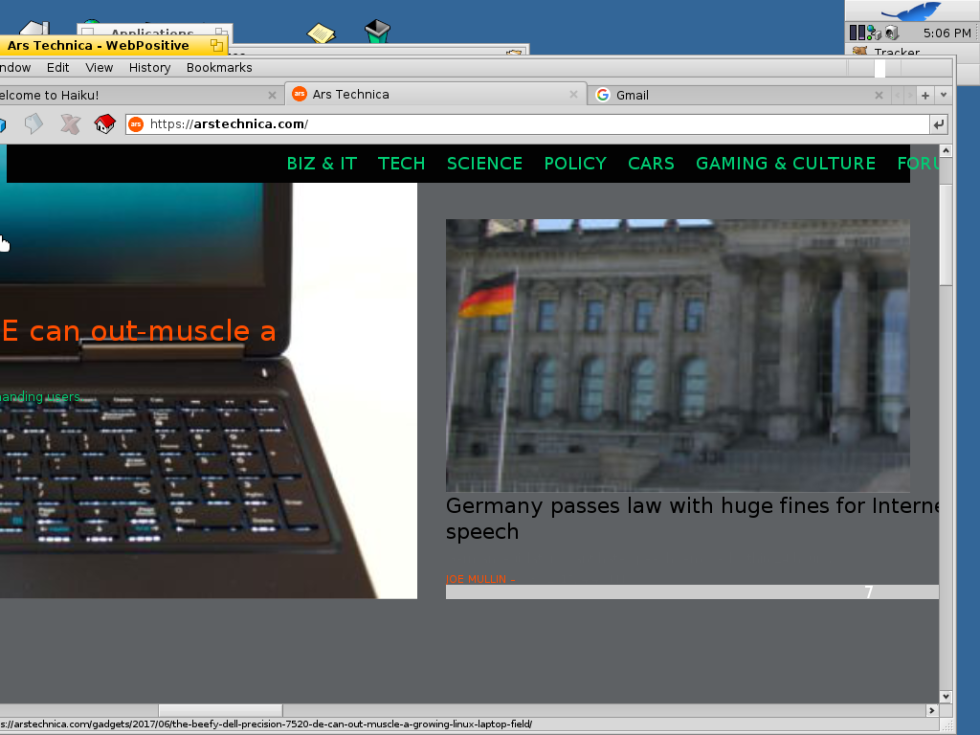This screenshot has height=735, width=980.
Task: Select SCIENCE in the Ars Technica navigation
Action: pyautogui.click(x=484, y=163)
